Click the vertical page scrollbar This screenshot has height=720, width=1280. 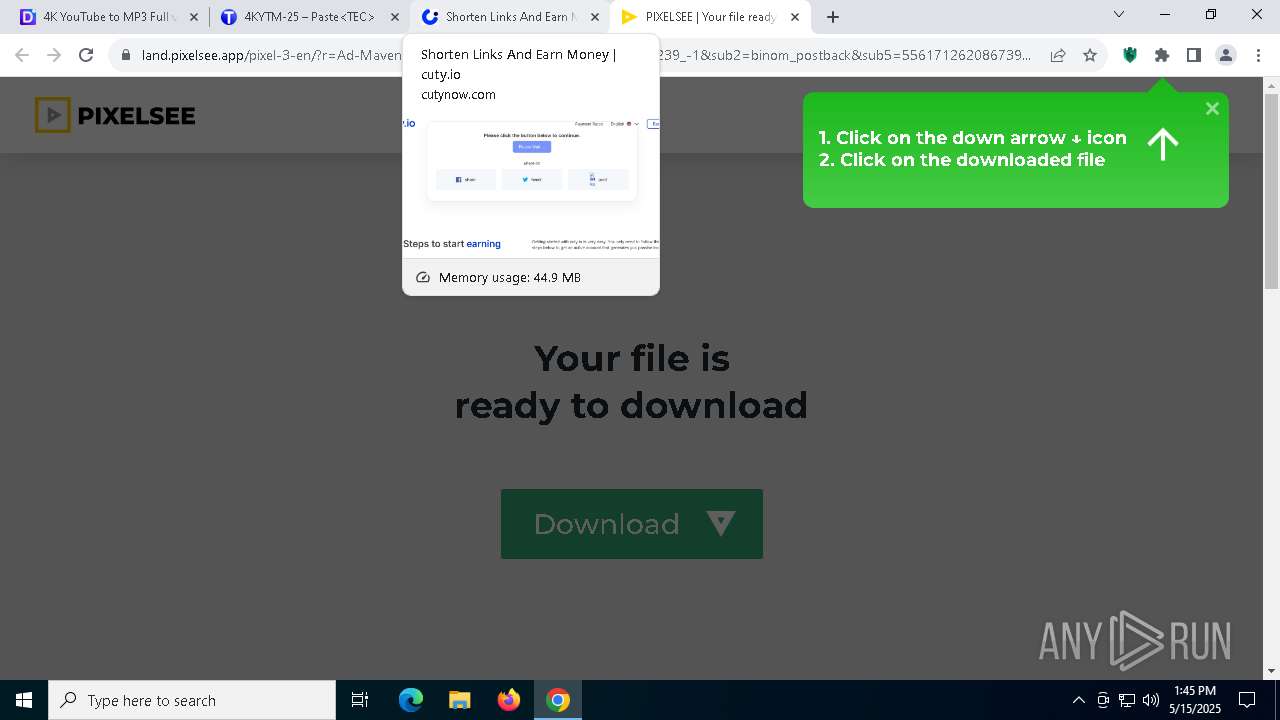click(1271, 190)
